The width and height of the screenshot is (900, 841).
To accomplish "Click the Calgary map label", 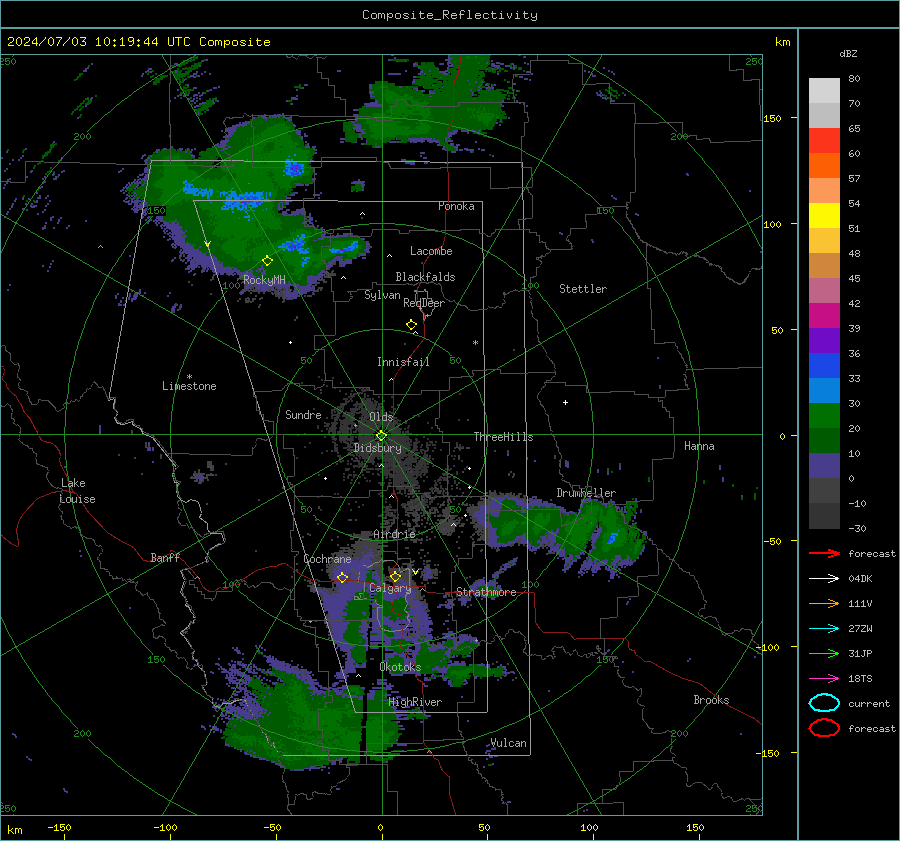I will [x=390, y=588].
